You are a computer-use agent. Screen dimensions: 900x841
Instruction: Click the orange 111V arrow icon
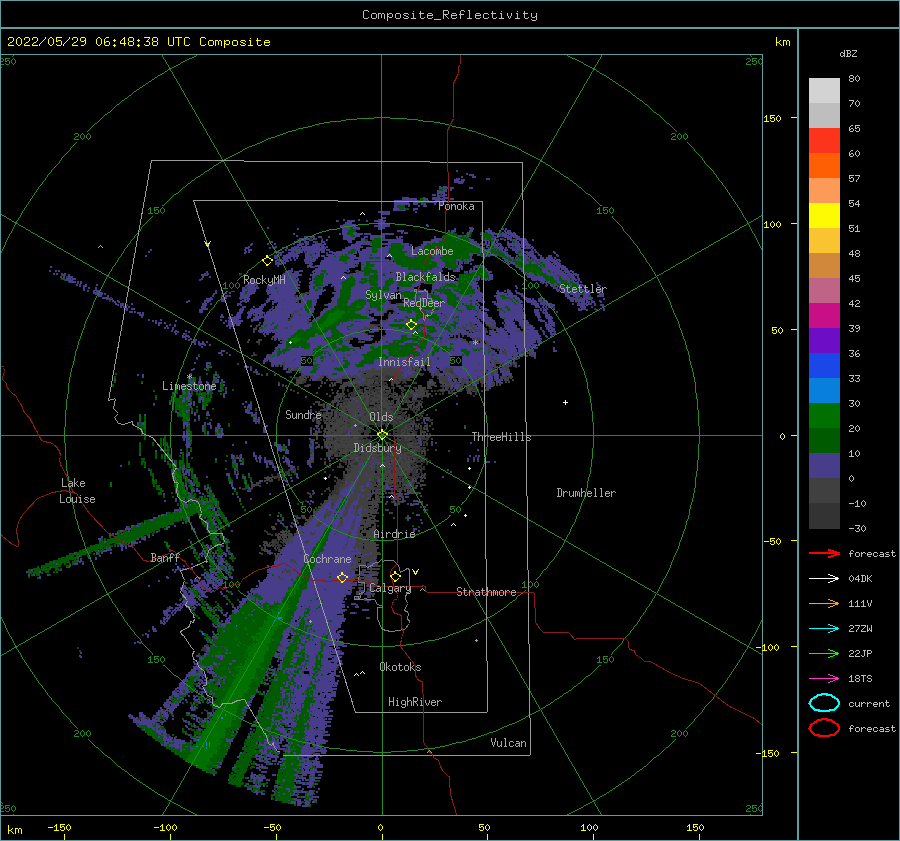(x=824, y=603)
